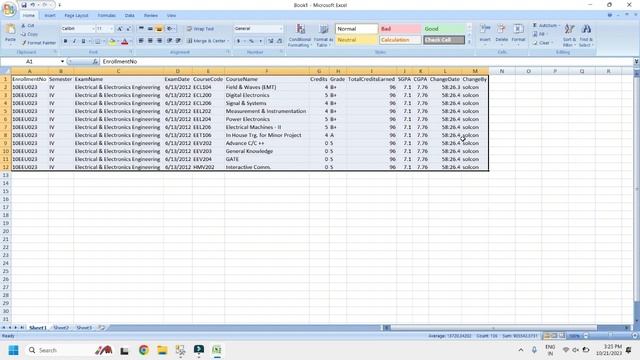Click the Cut command
The width and height of the screenshot is (640, 360).
click(28, 26)
